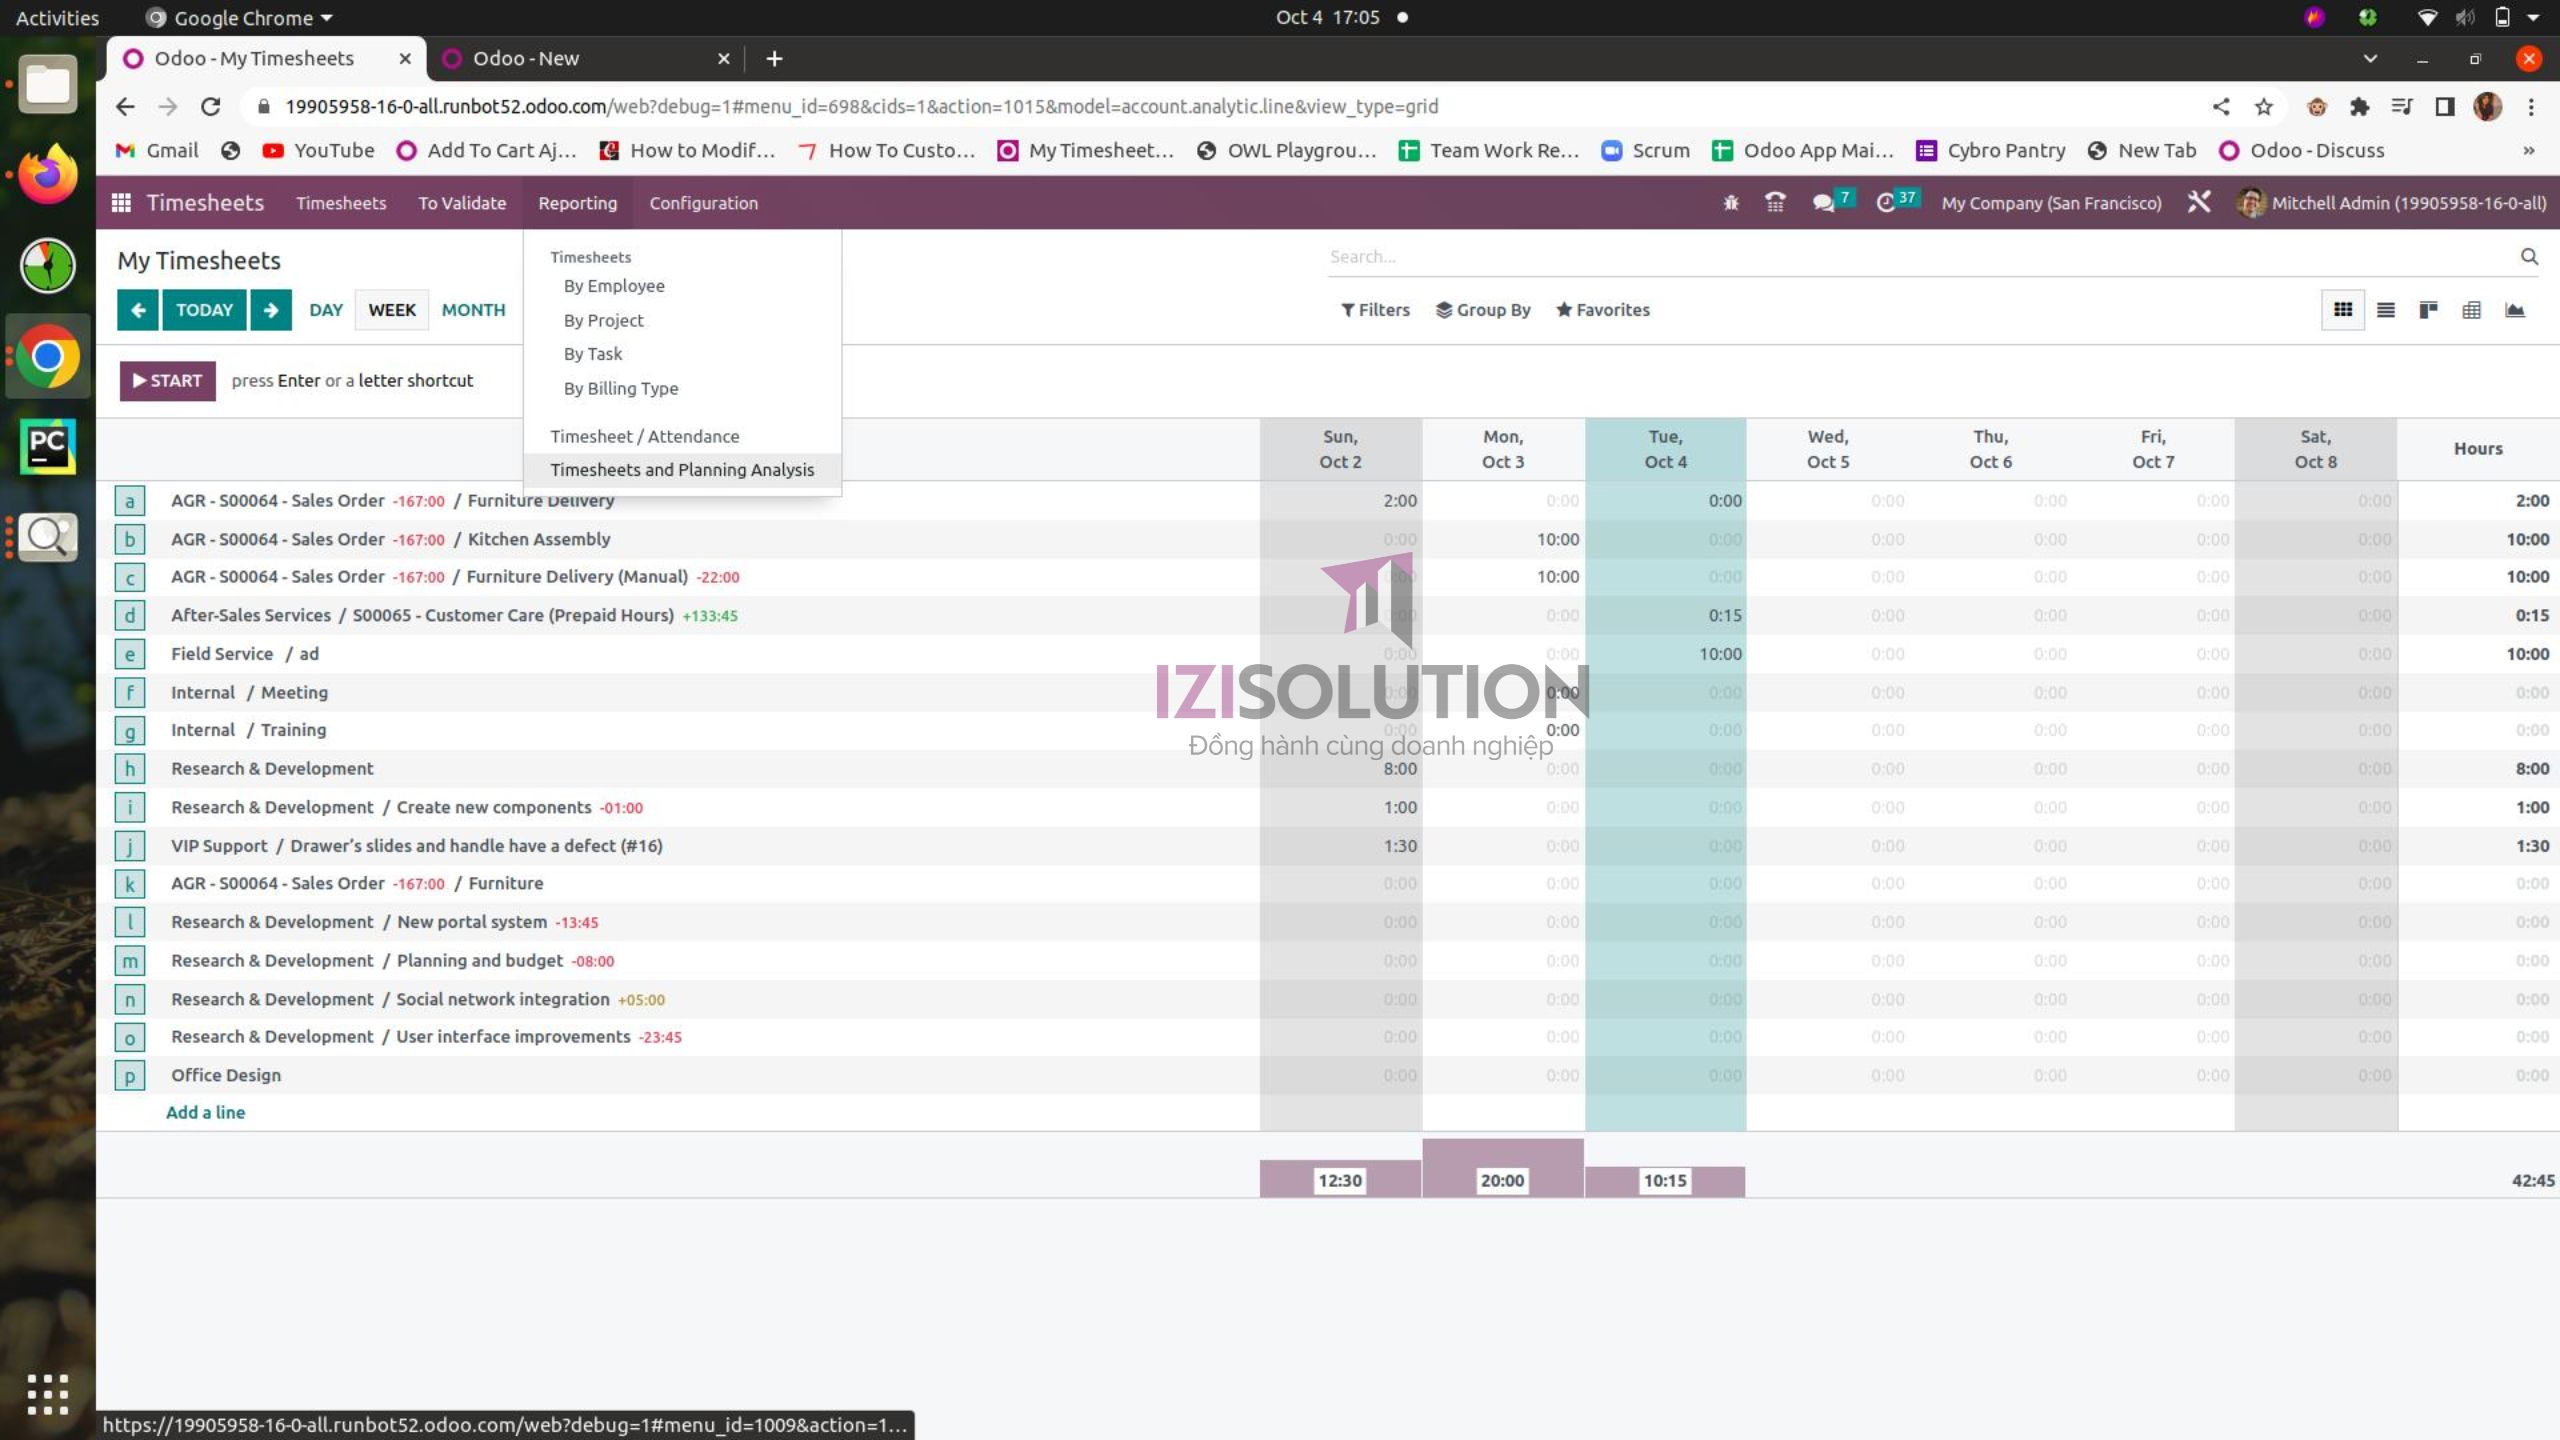
Task: Click the Add a line link
Action: click(x=205, y=1111)
